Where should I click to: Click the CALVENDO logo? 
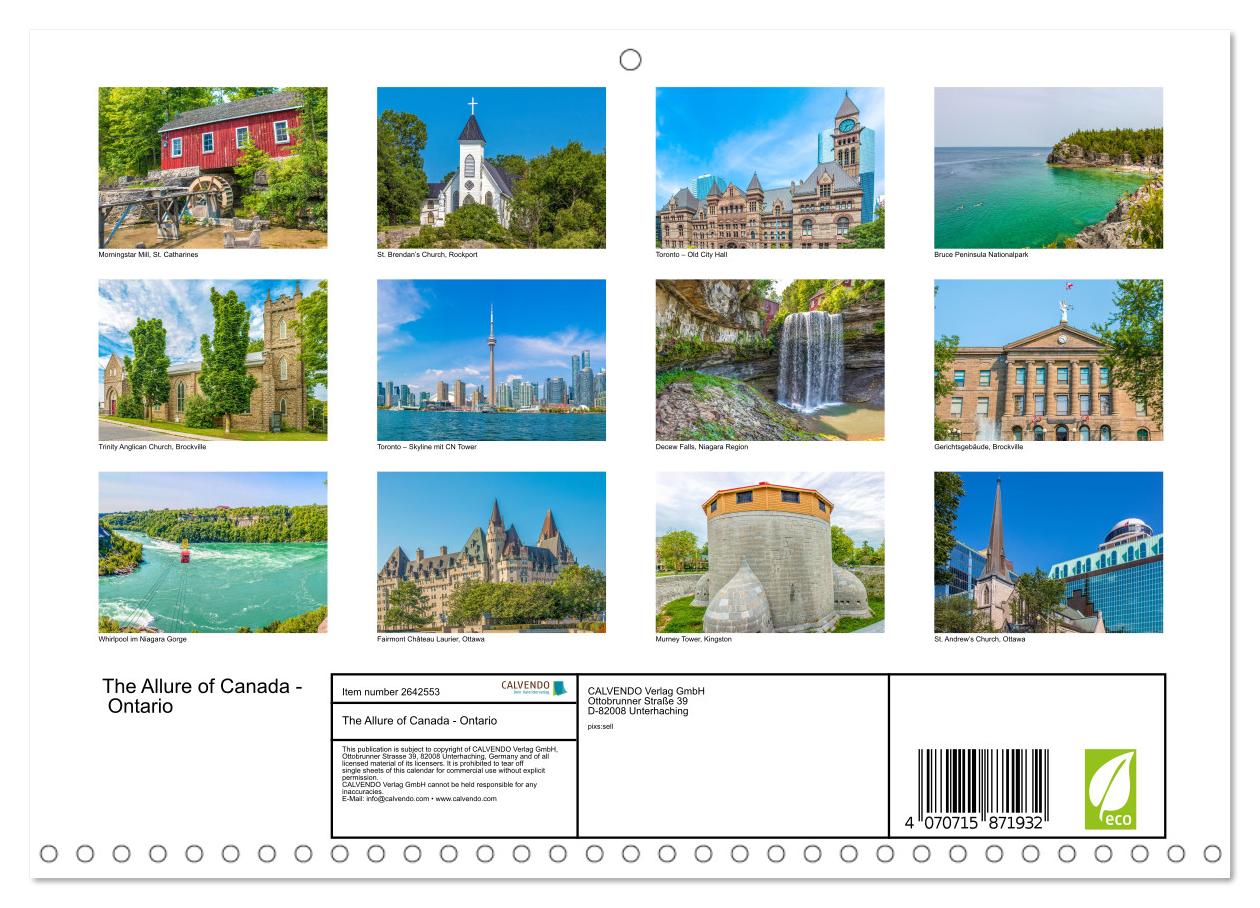(533, 688)
